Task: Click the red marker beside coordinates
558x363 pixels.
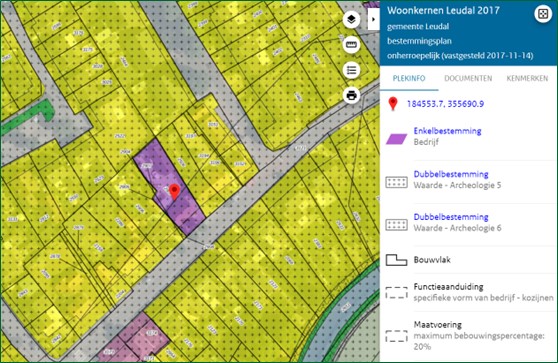Action: [393, 104]
